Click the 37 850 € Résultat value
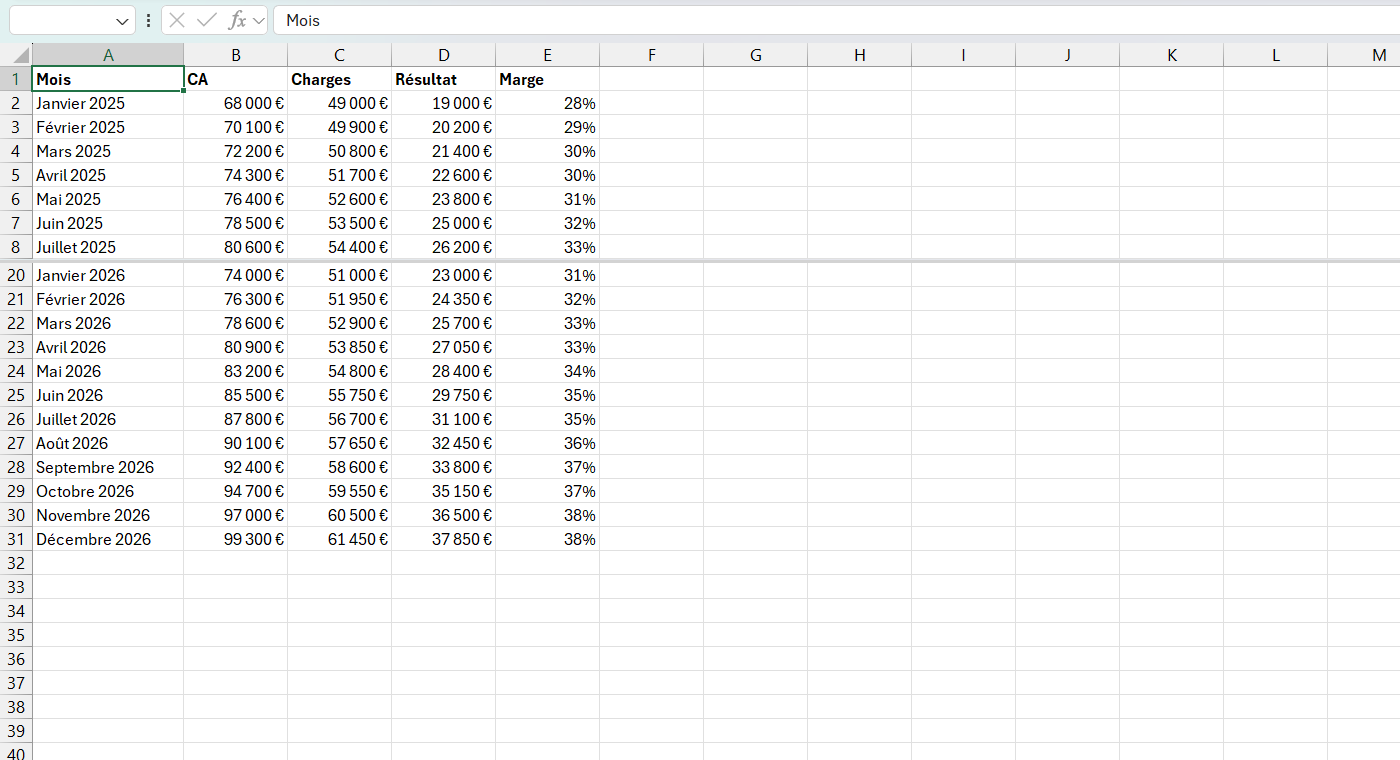Screen dimensions: 1400x760 point(444,539)
